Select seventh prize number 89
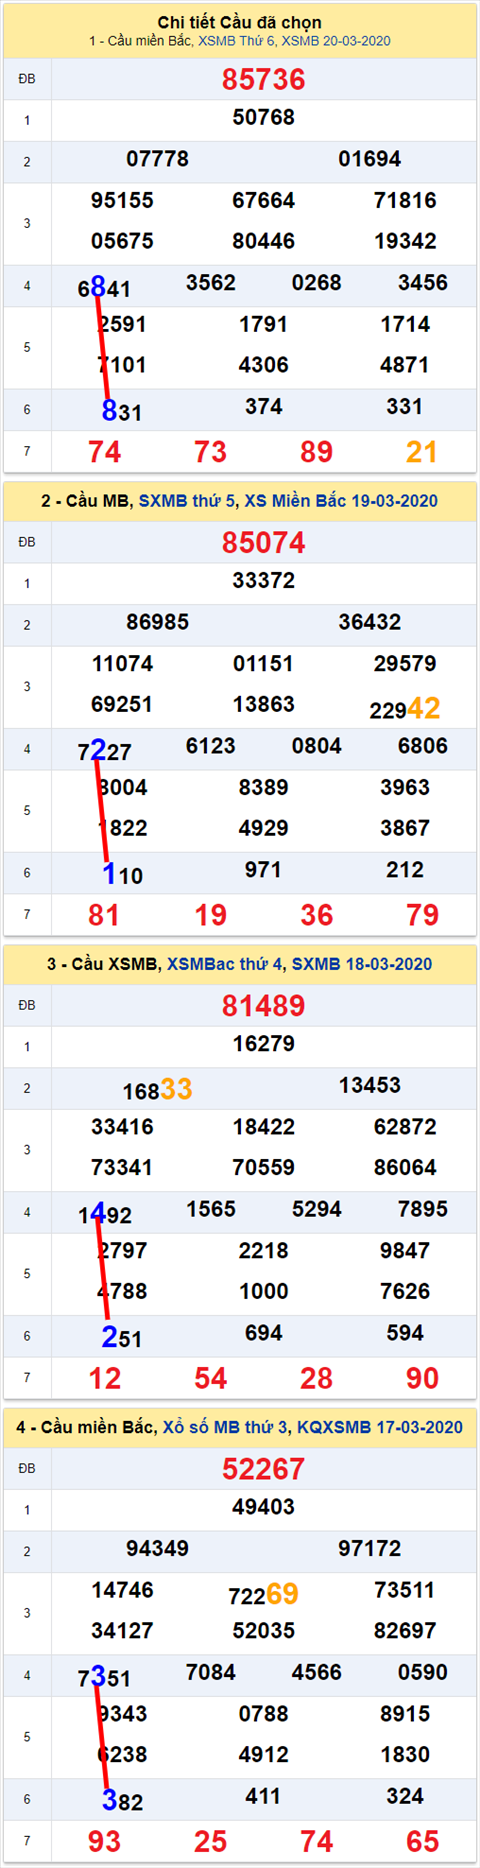 click(x=317, y=452)
